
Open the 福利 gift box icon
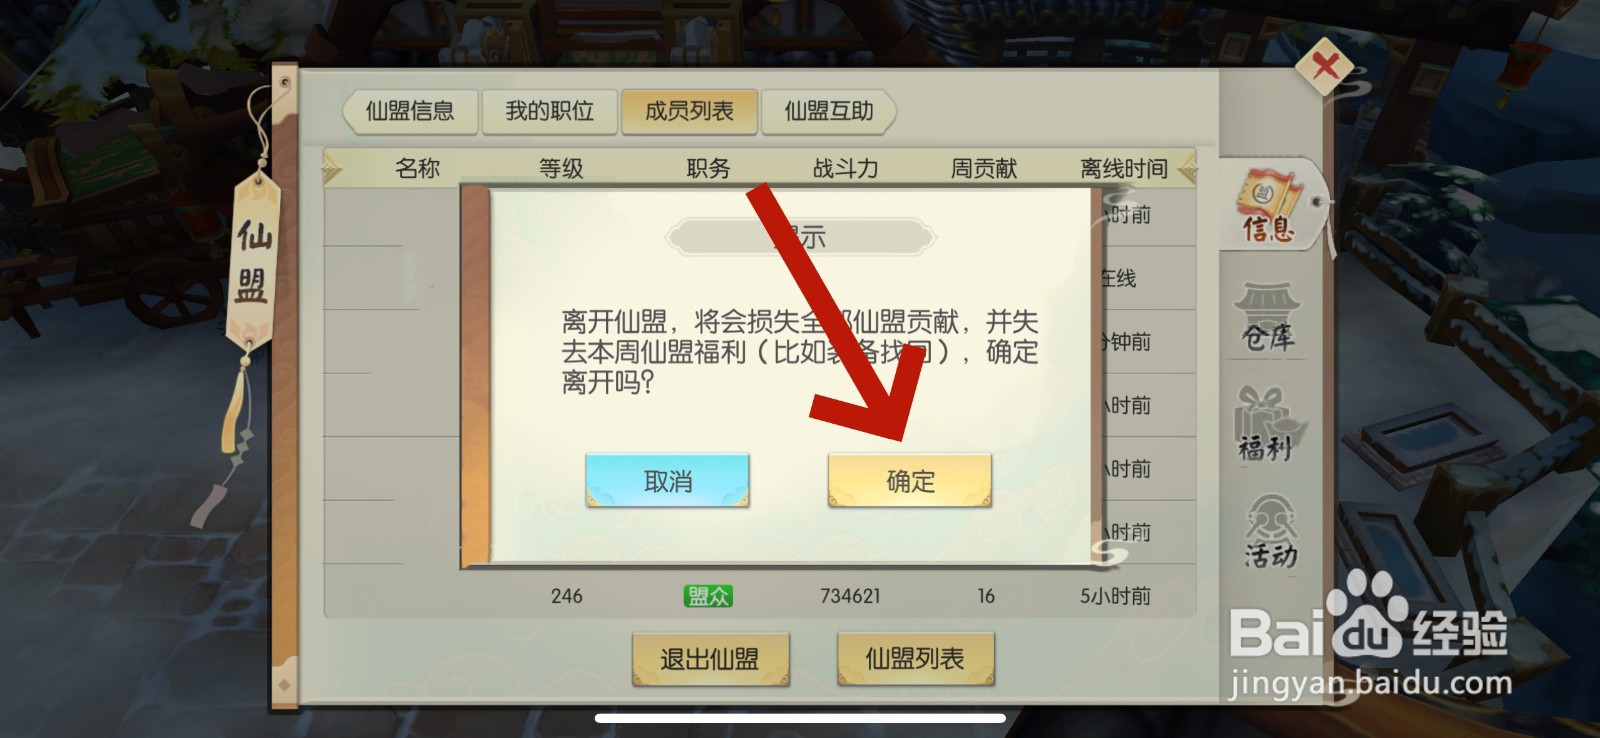pyautogui.click(x=1266, y=425)
